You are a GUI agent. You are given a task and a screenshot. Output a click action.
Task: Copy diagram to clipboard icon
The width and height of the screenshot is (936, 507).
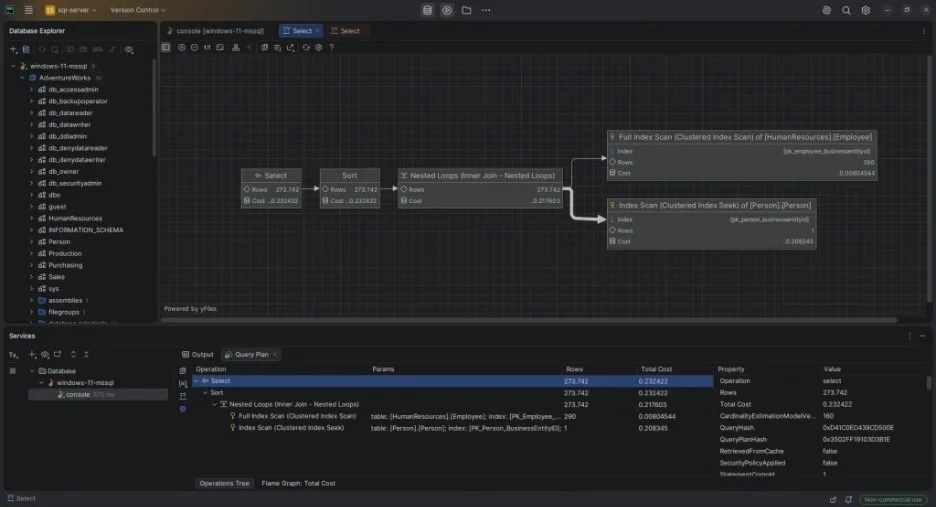[x=264, y=47]
